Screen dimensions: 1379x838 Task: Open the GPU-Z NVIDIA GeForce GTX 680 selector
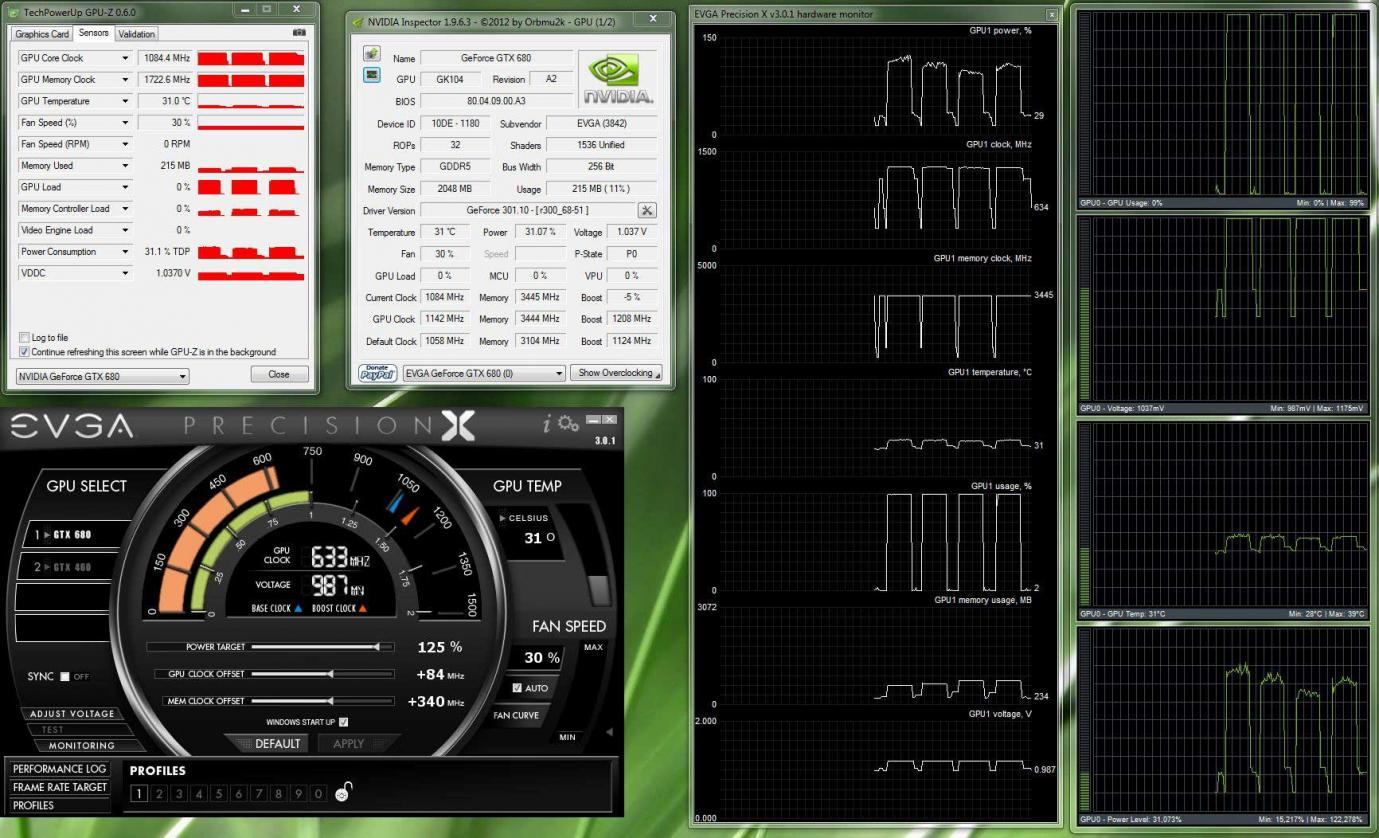(102, 376)
